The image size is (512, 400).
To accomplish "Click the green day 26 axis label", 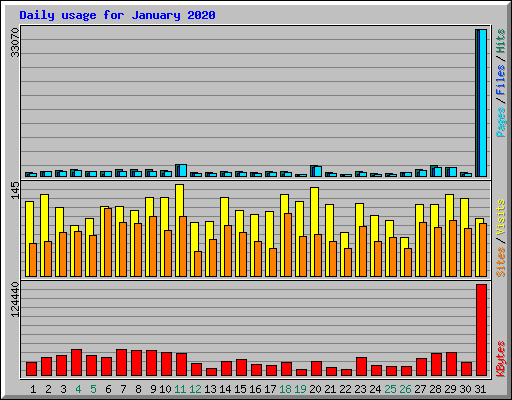I will point(405,389).
